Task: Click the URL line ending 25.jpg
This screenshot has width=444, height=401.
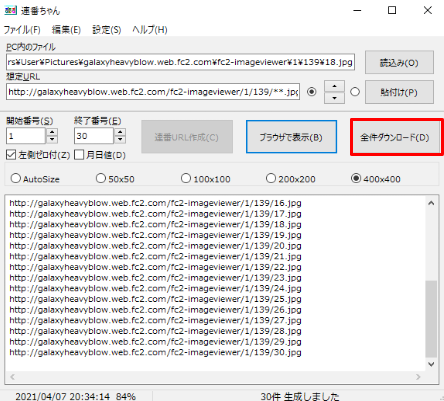Action: pos(155,299)
